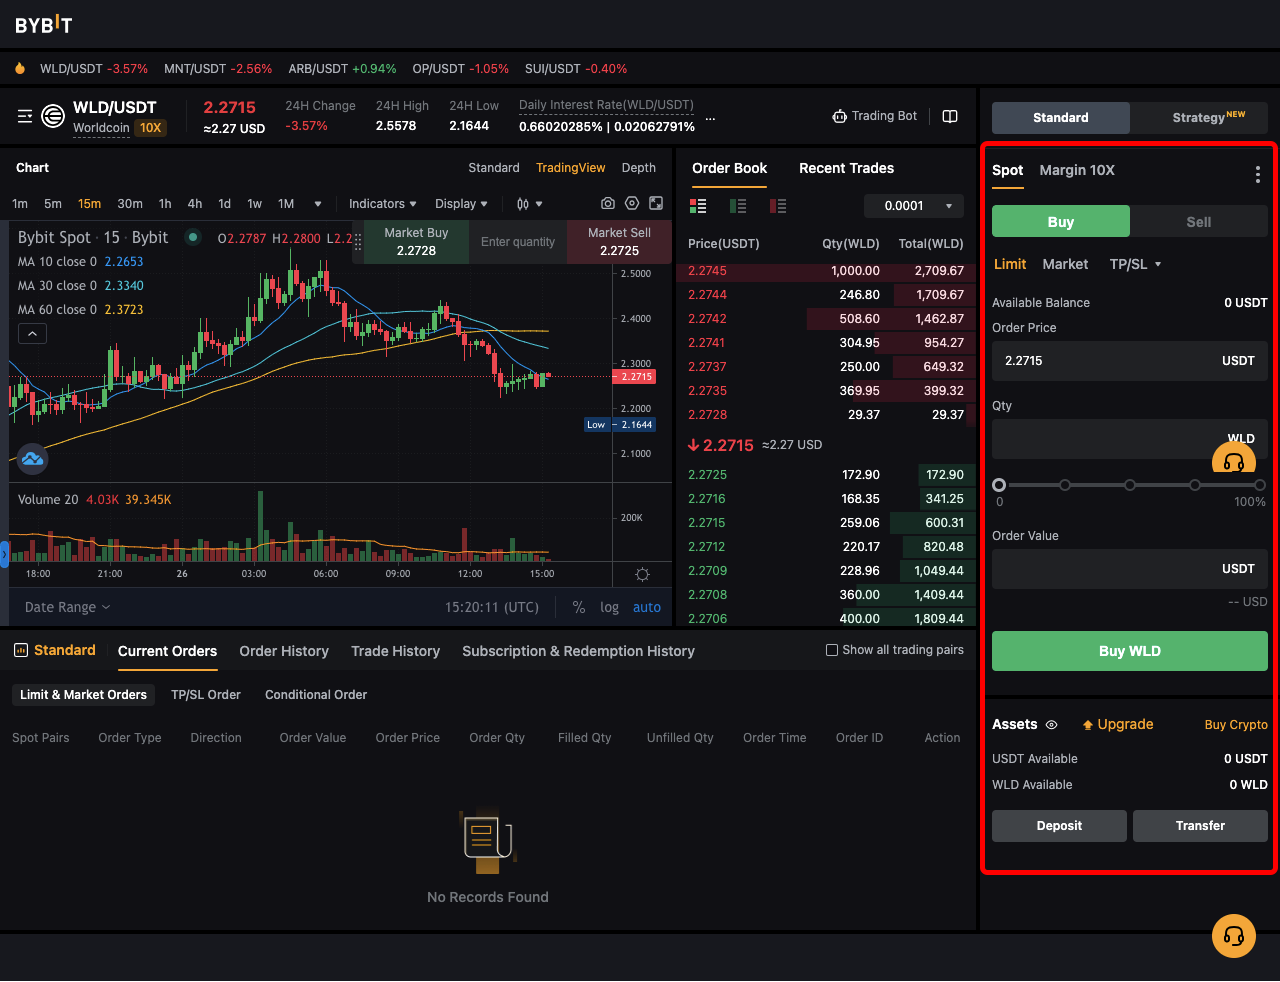Click the chart Enter quantity field

[518, 241]
